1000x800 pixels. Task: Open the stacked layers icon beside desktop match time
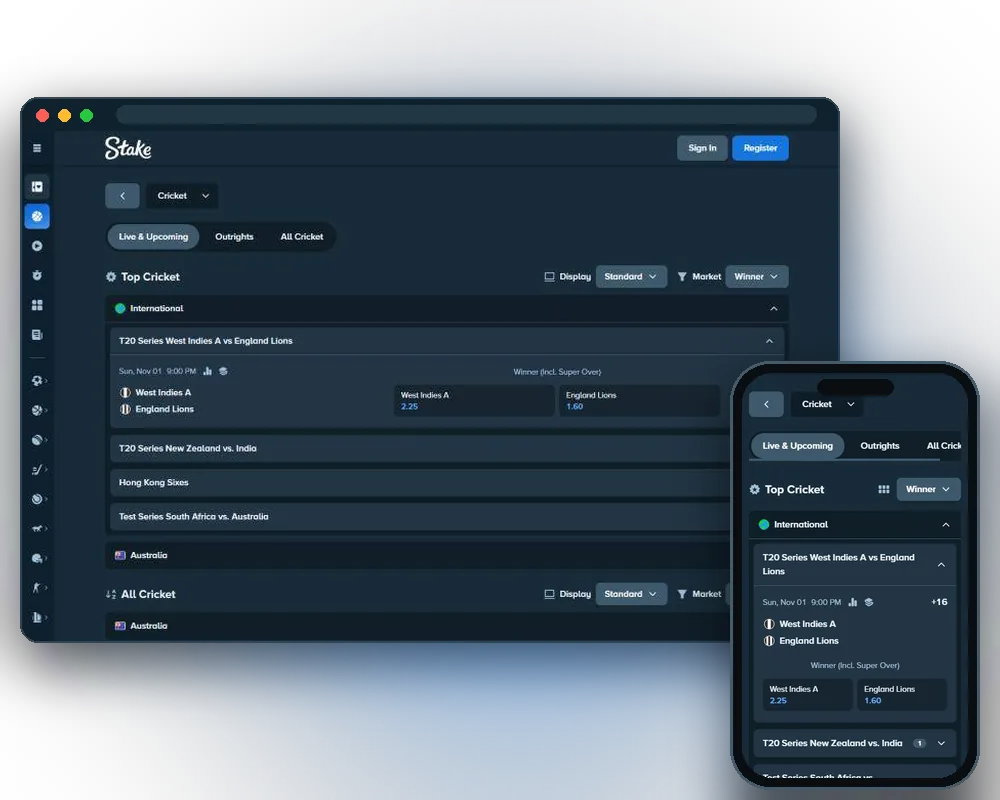(223, 371)
